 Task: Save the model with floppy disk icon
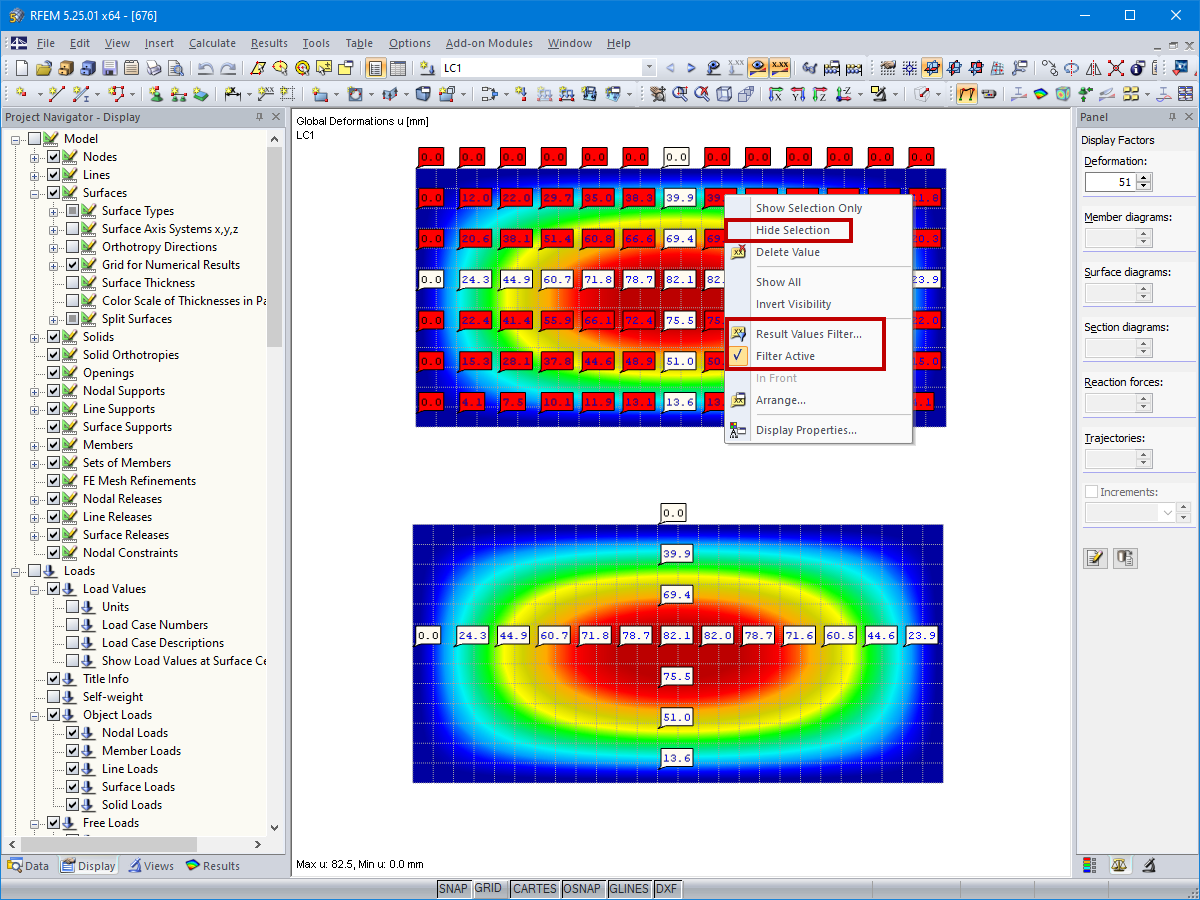pyautogui.click(x=110, y=68)
